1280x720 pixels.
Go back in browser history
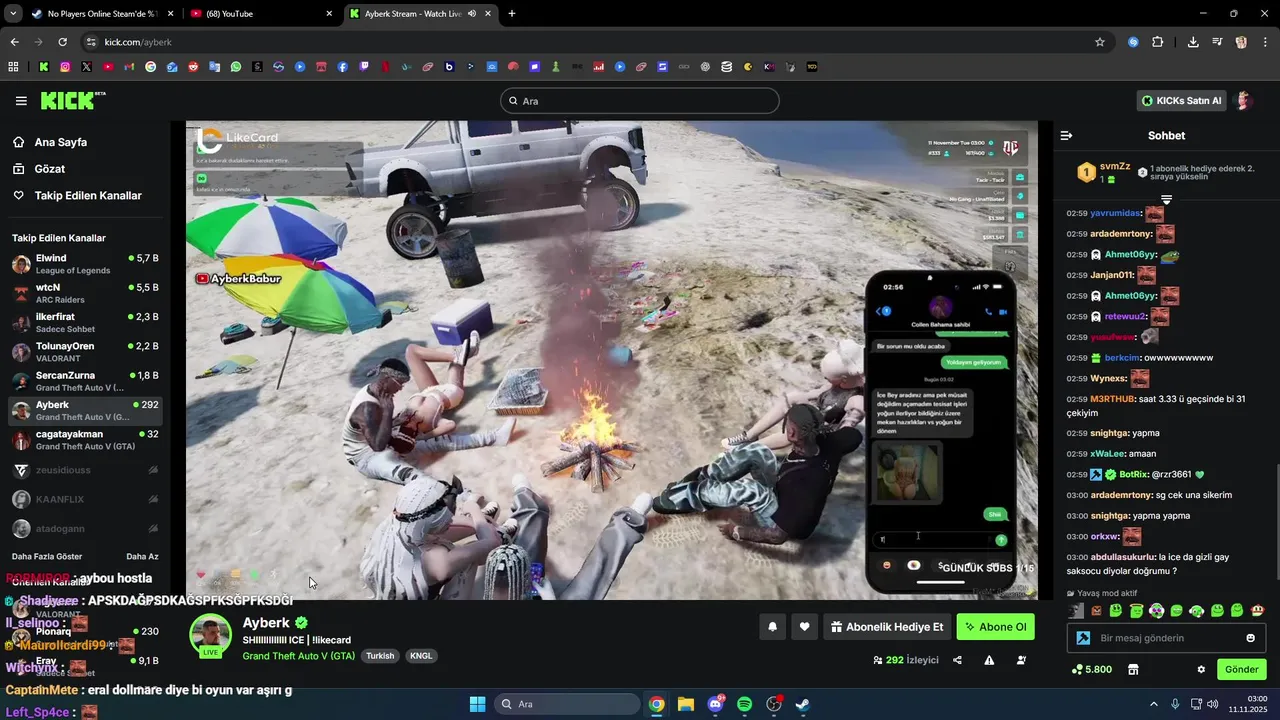[x=14, y=42]
